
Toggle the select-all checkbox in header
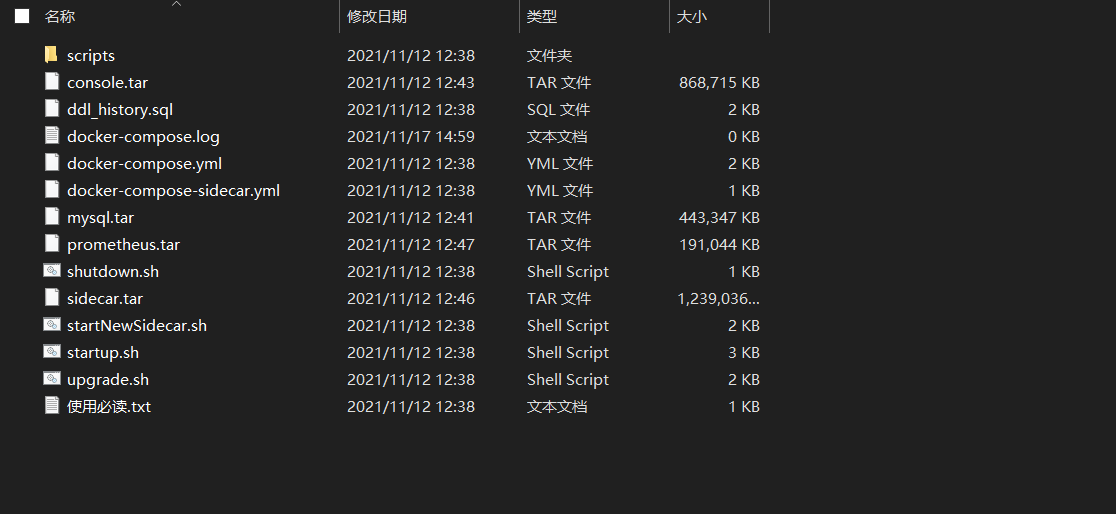pos(22,16)
